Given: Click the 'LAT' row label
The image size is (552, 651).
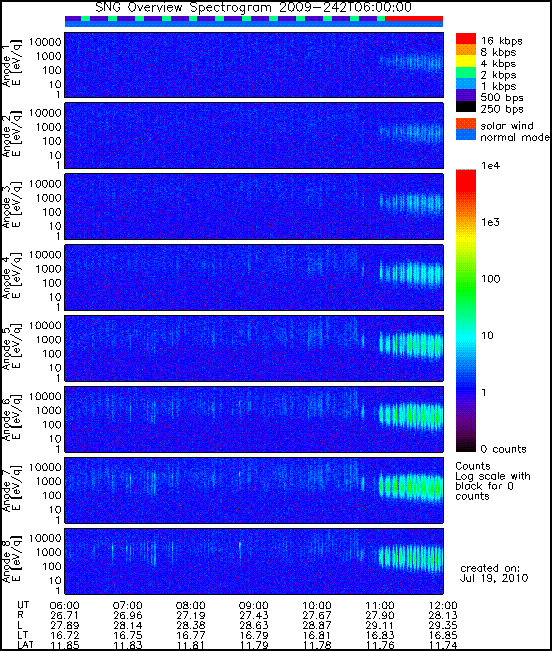Looking at the screenshot, I should (x=25, y=645).
